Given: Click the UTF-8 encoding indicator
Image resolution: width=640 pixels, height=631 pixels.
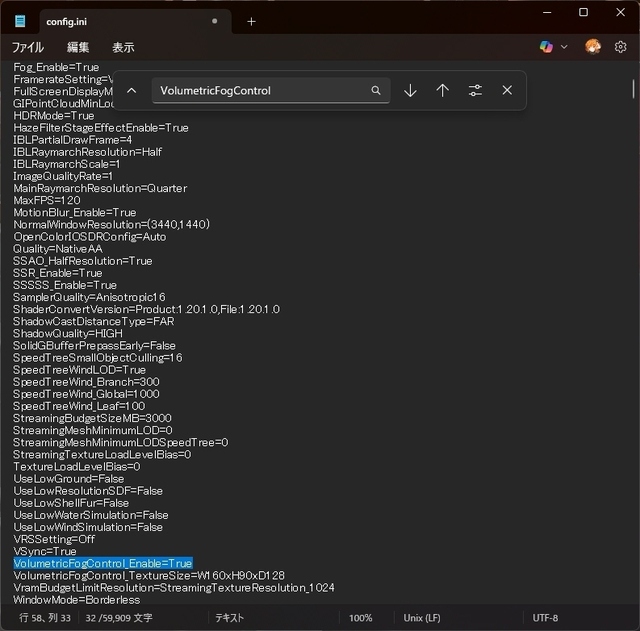Looking at the screenshot, I should [546, 618].
